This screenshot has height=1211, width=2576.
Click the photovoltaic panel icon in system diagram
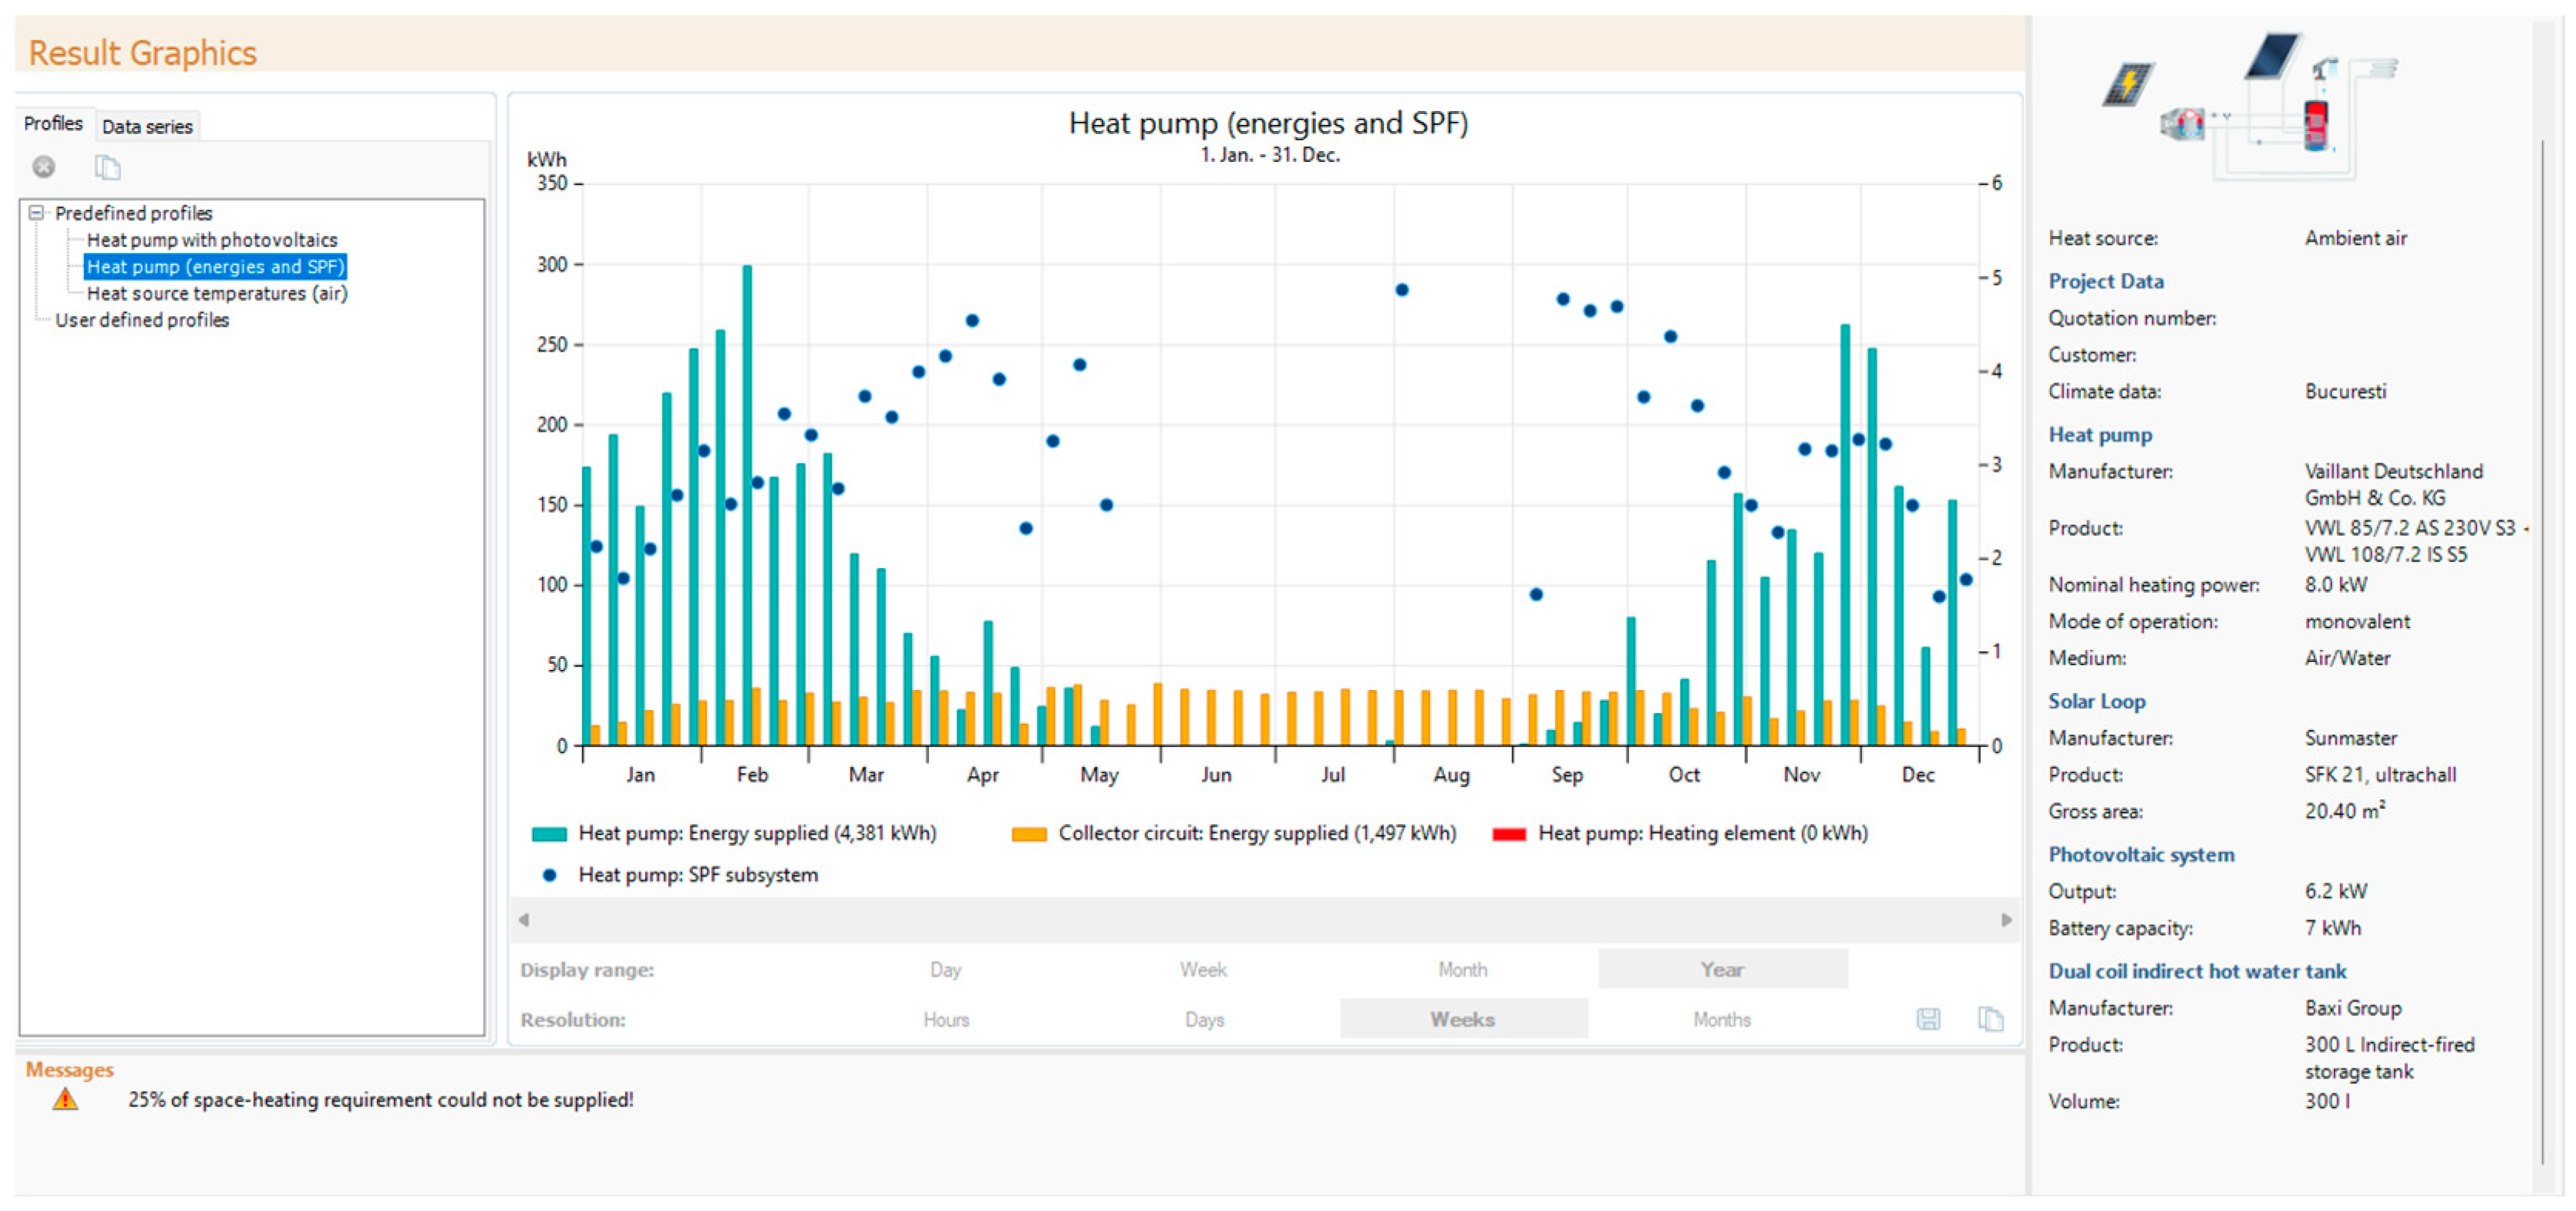coord(2128,84)
